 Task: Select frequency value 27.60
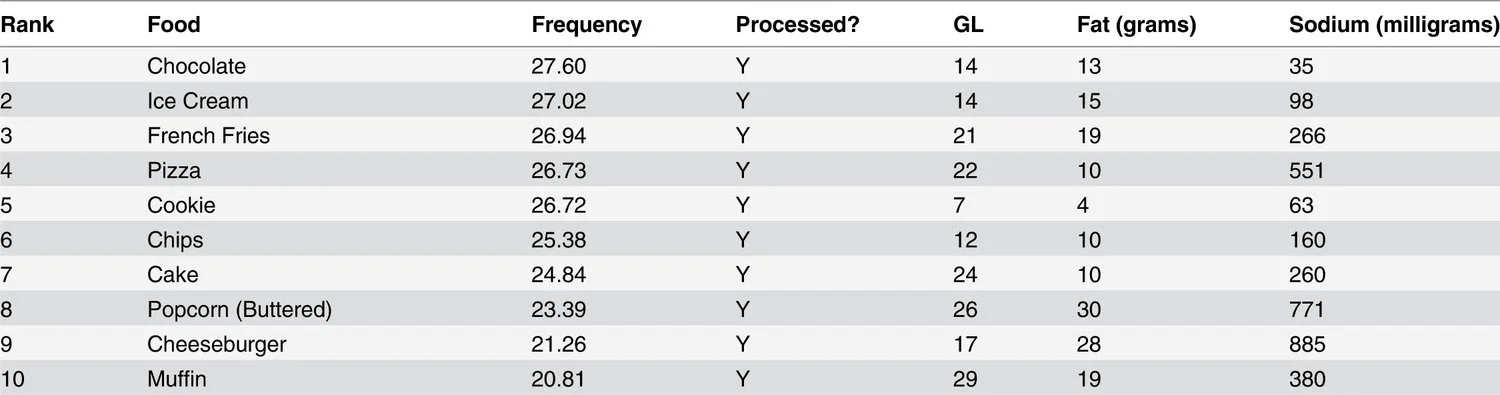[559, 67]
